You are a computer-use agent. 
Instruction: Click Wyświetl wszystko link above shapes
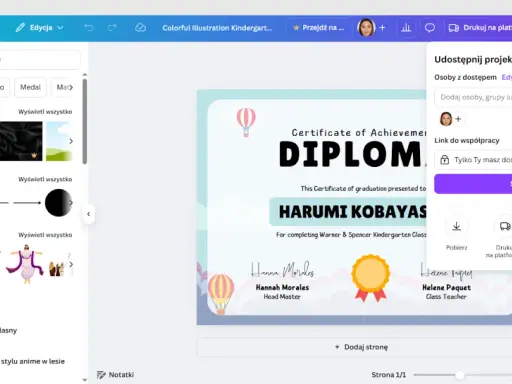(45, 179)
